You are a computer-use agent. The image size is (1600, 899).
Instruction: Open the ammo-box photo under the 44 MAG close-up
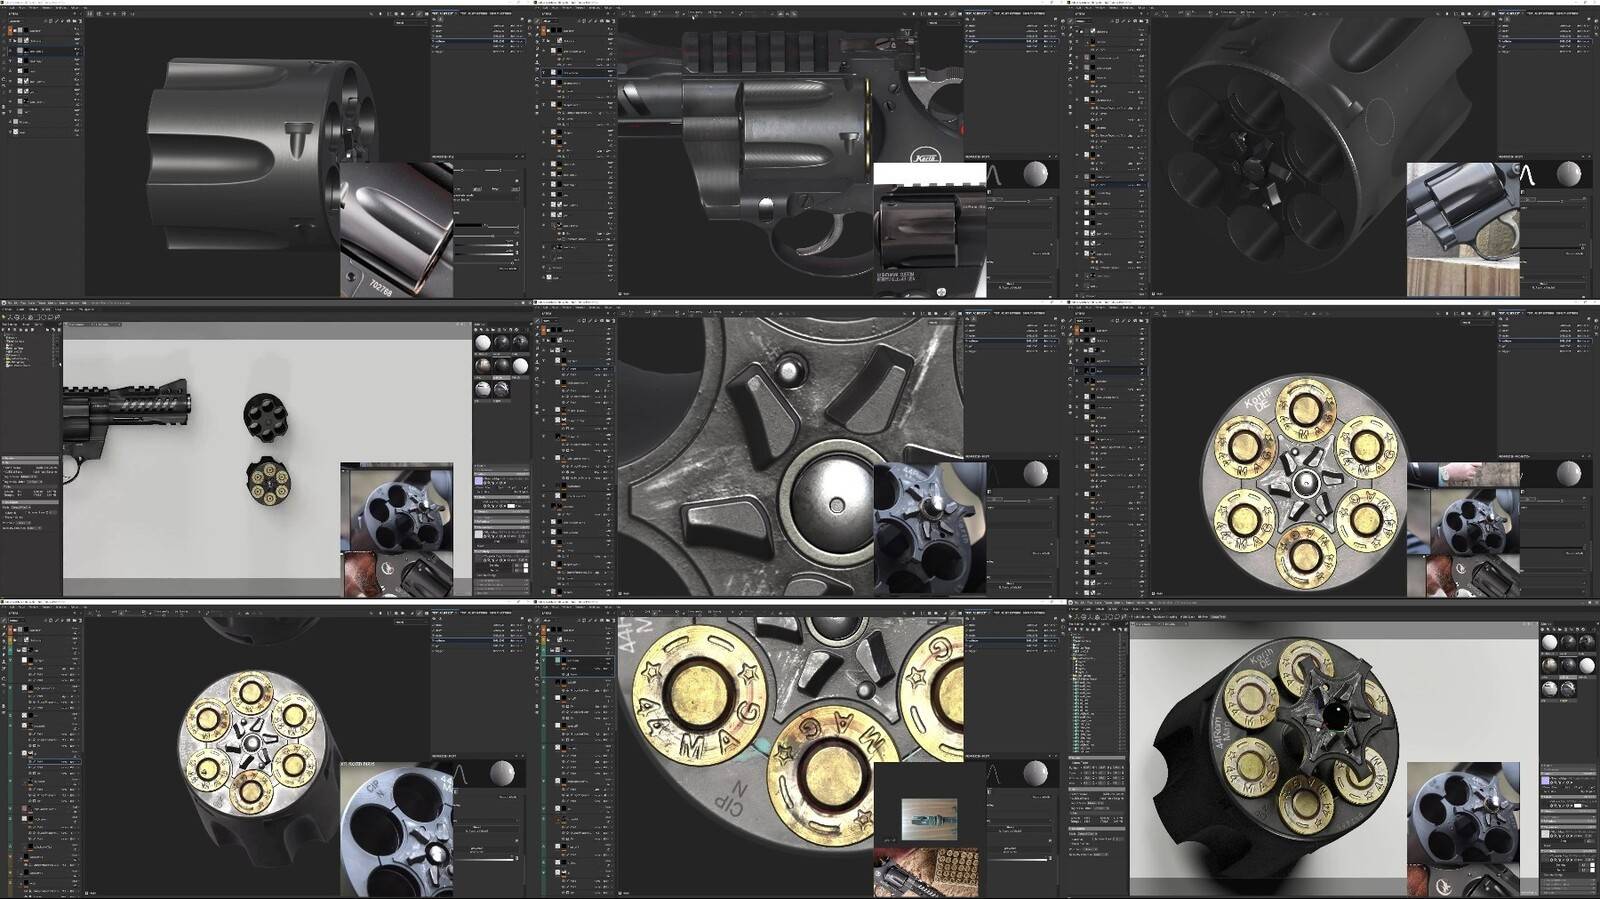click(926, 872)
